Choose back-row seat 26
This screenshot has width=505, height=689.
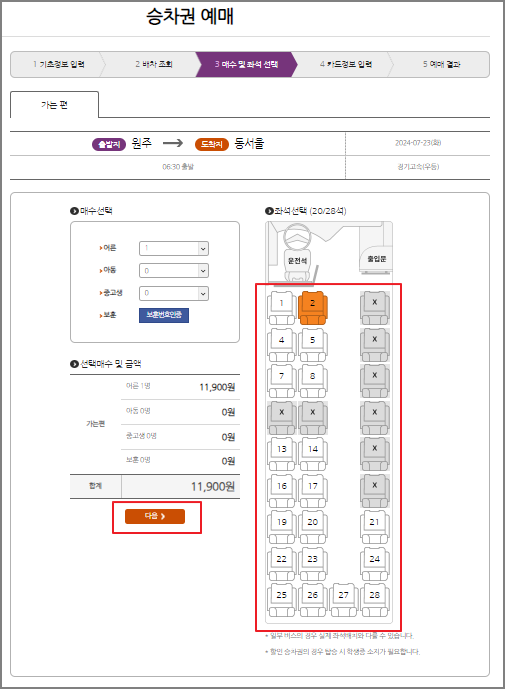pos(312,600)
